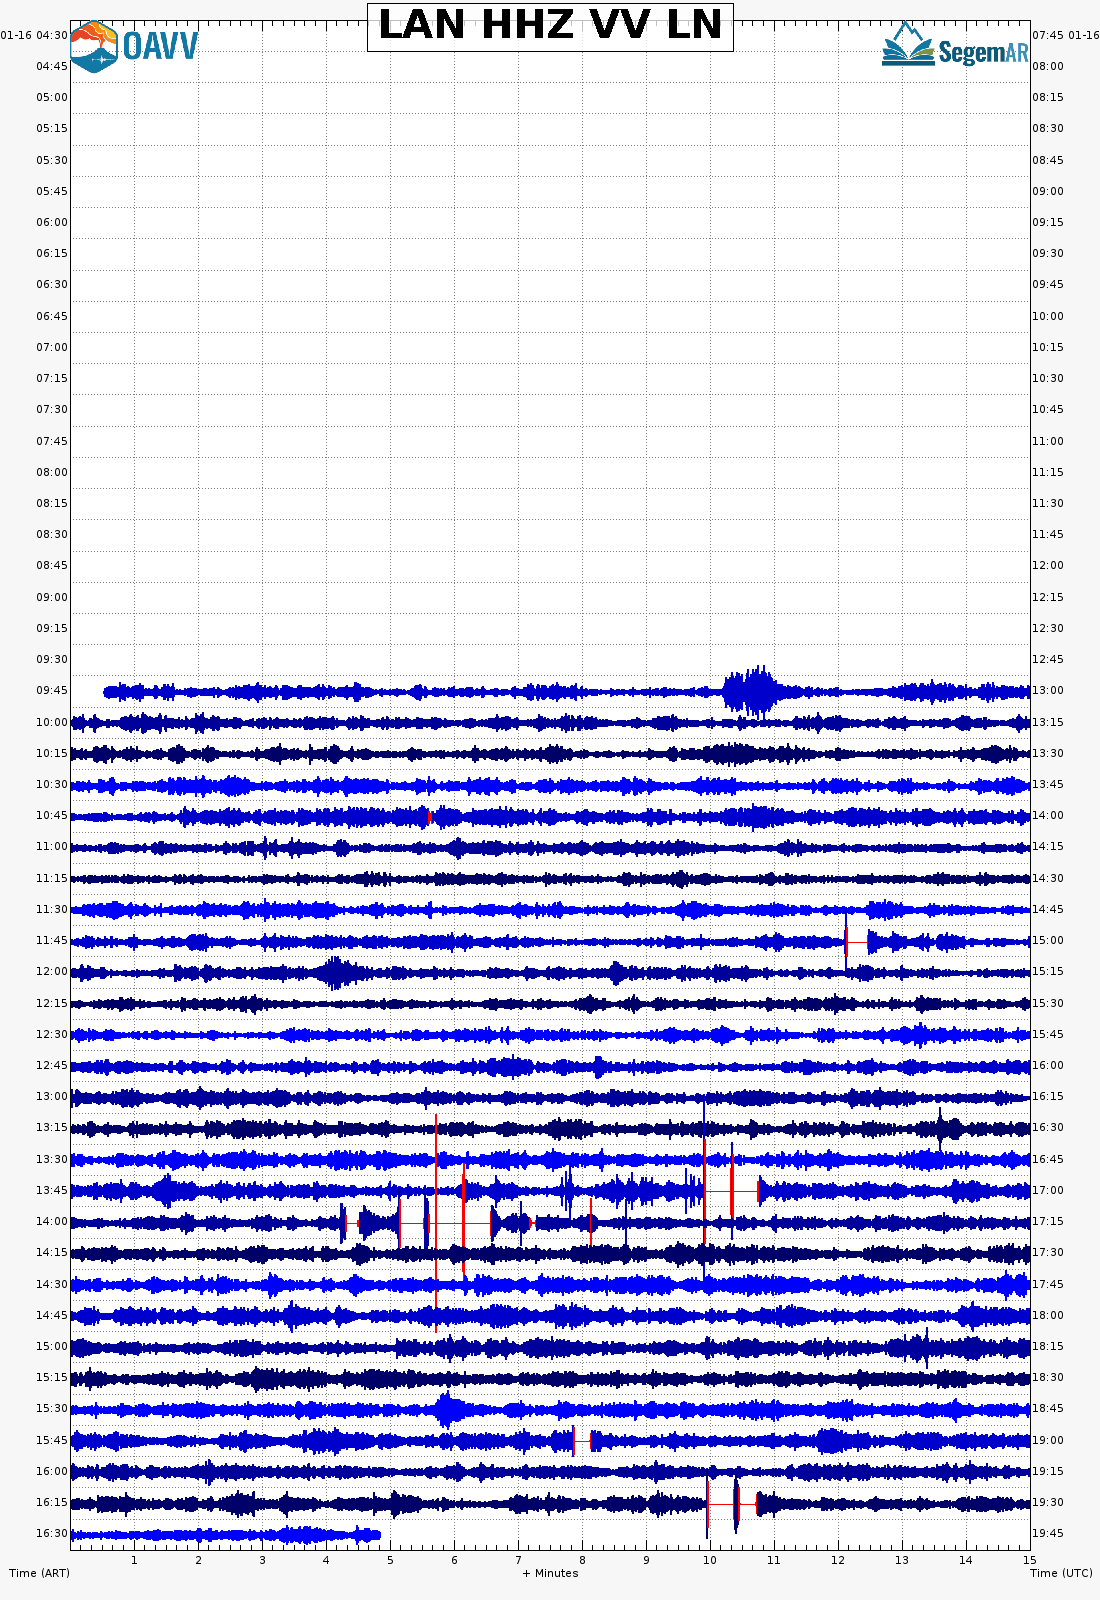Image resolution: width=1100 pixels, height=1600 pixels.
Task: Click the 09:45 ART time label
Action: pos(52,691)
